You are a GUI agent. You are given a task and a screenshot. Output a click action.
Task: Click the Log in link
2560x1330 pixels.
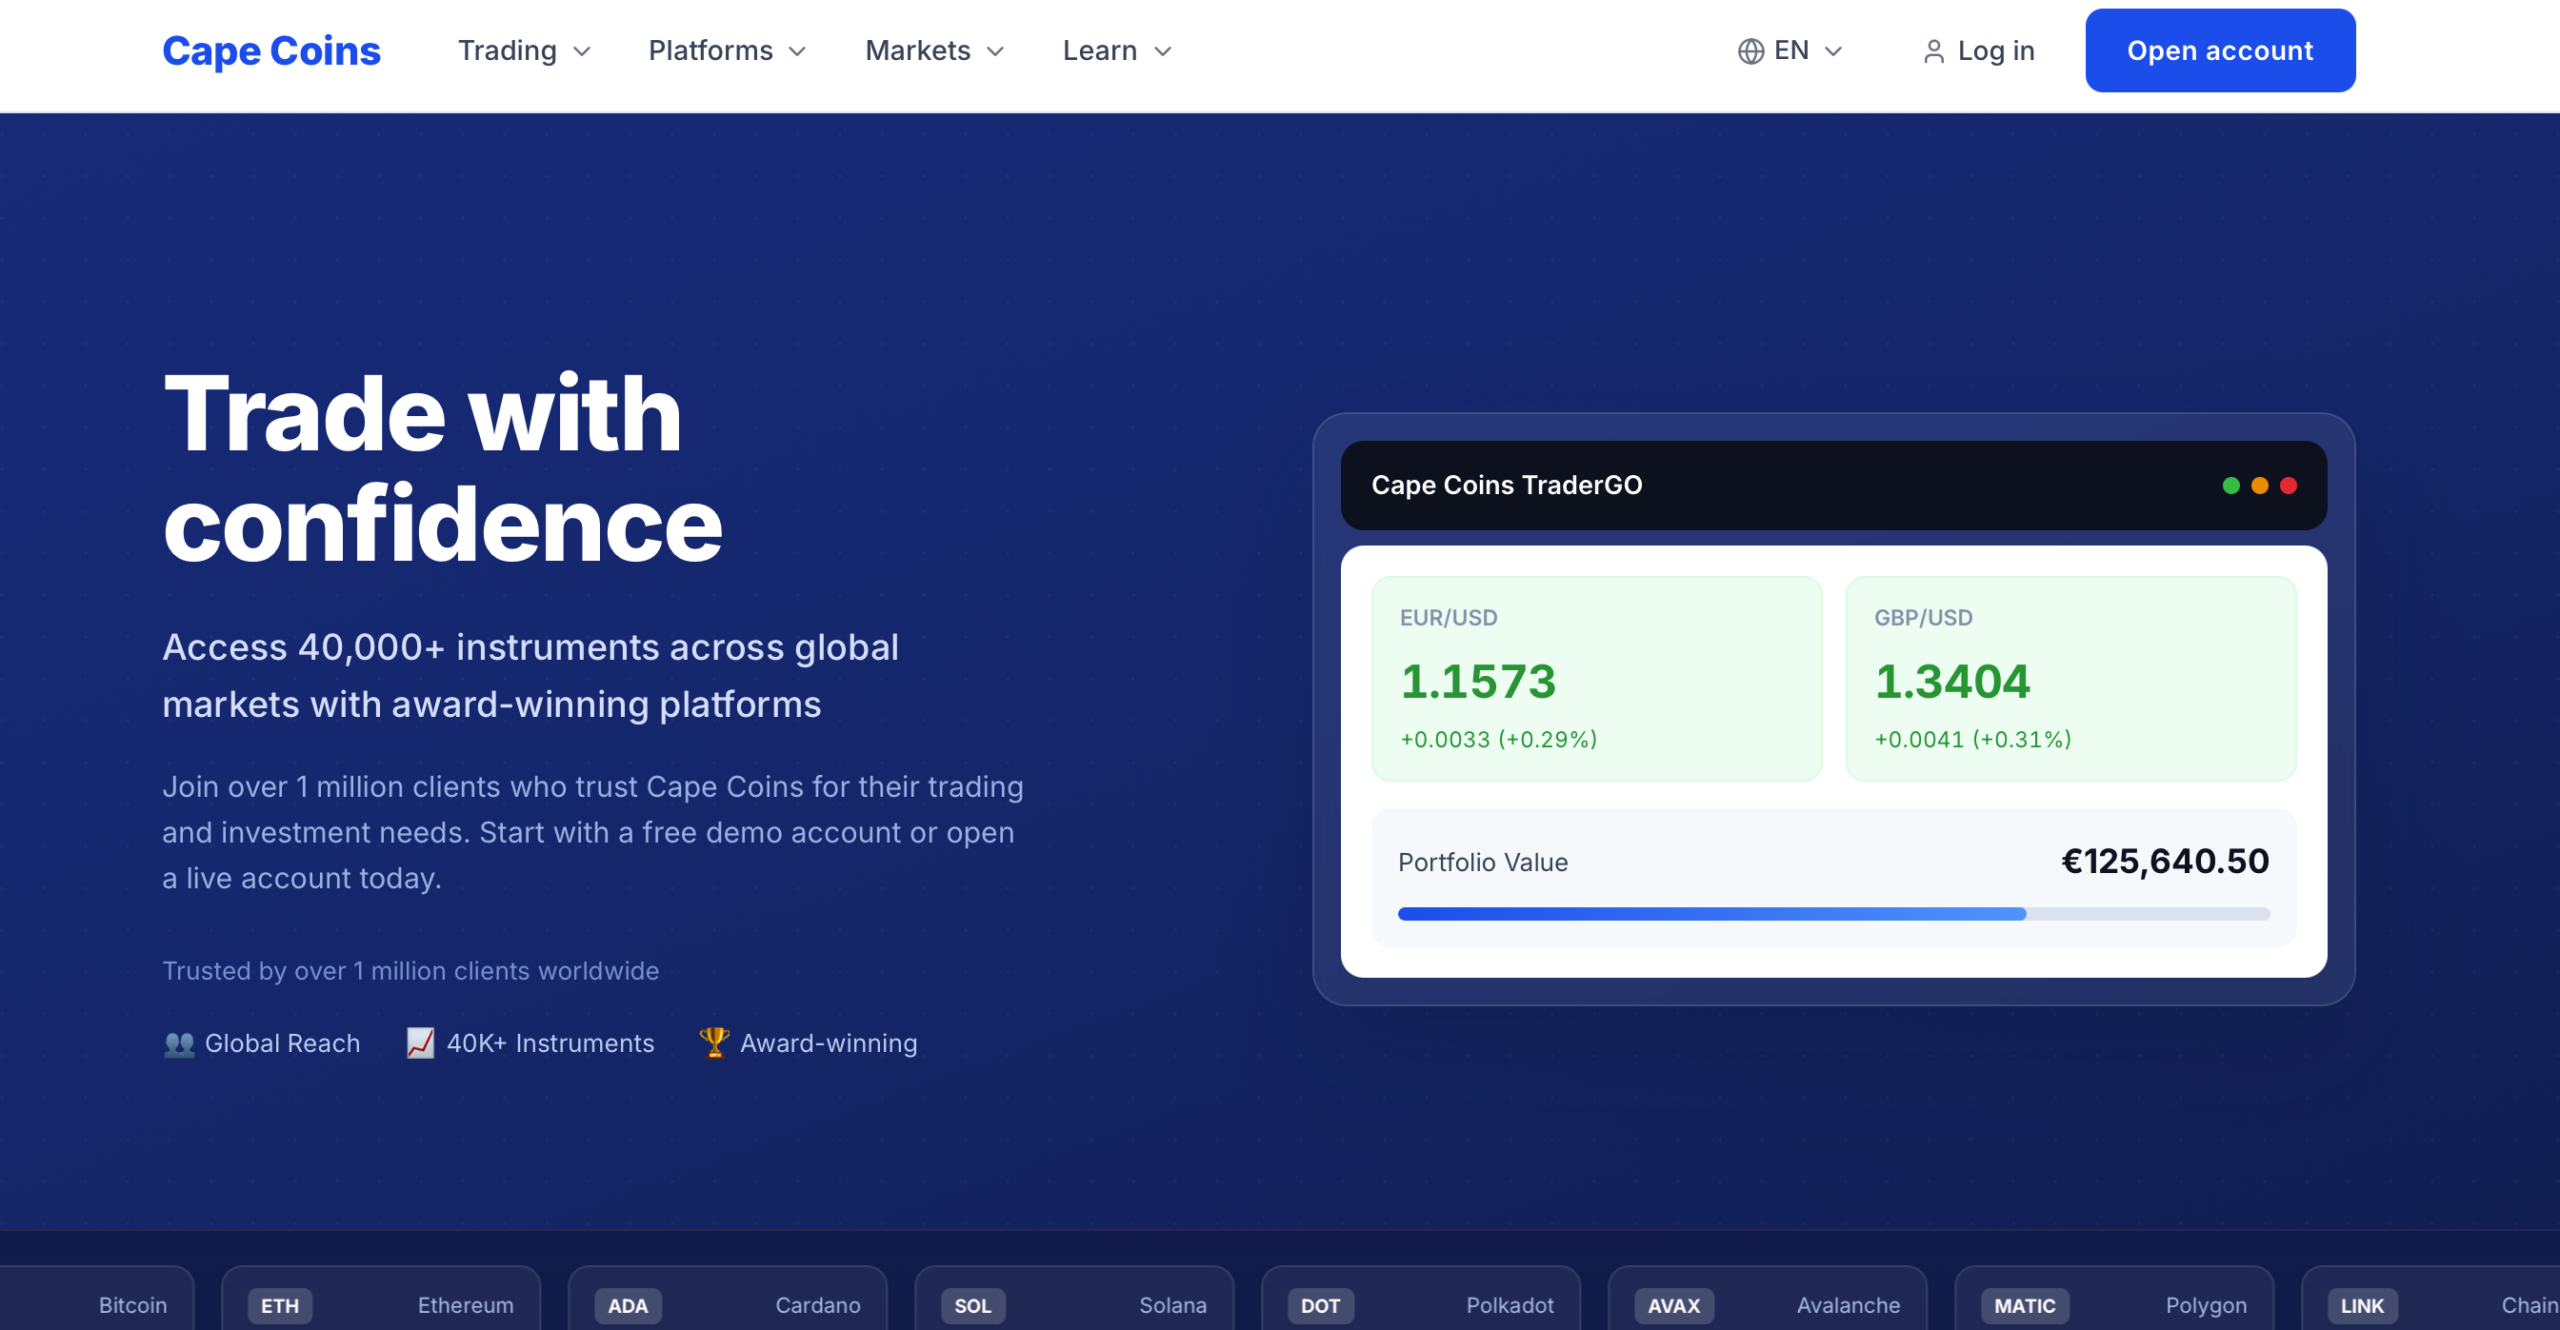(x=1996, y=51)
